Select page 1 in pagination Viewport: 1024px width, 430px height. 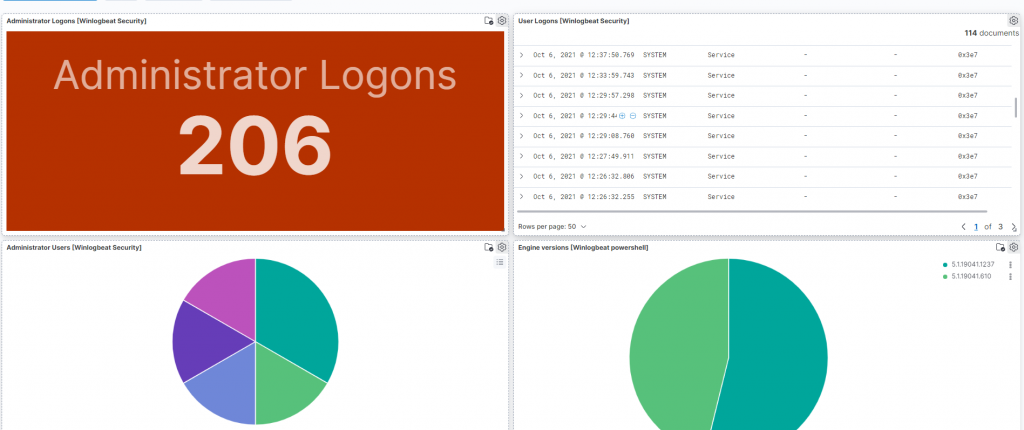click(x=976, y=227)
